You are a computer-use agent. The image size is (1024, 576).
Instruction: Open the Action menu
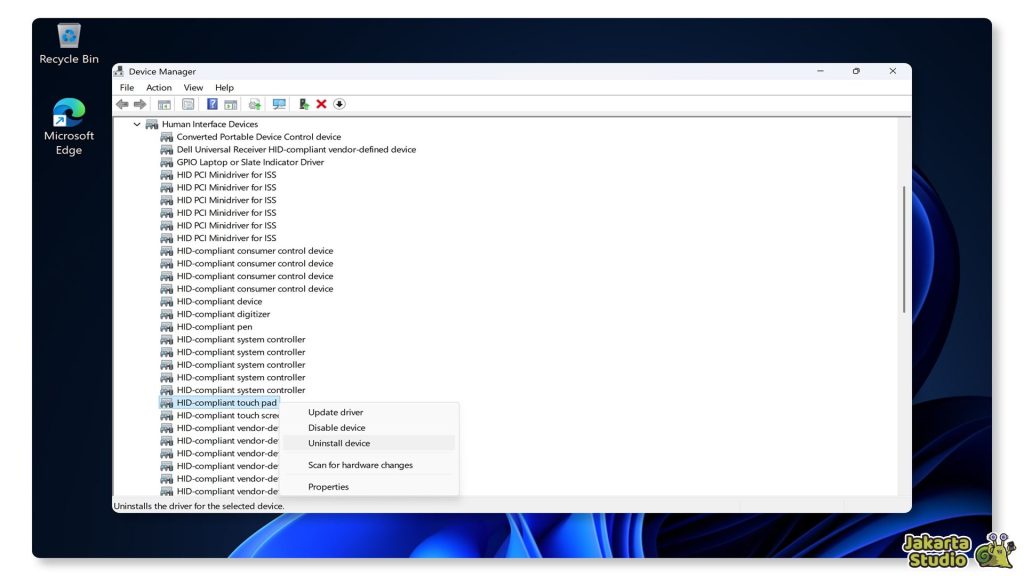tap(158, 87)
